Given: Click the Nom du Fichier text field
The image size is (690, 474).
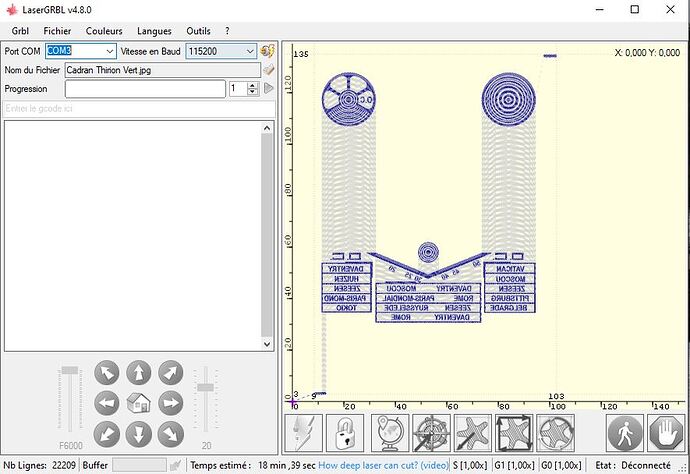Looking at the screenshot, I should pyautogui.click(x=163, y=70).
